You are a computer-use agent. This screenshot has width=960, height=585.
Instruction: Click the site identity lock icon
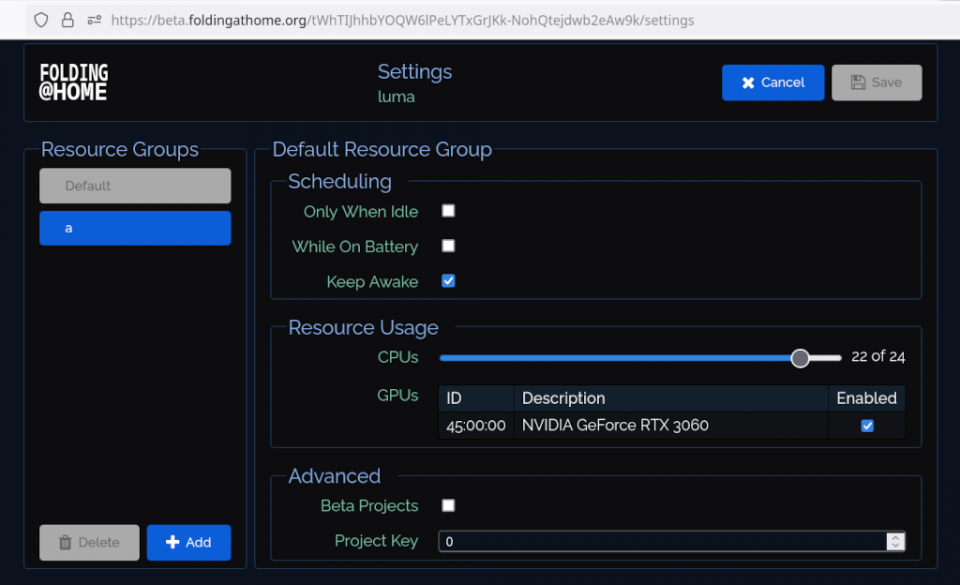point(66,19)
